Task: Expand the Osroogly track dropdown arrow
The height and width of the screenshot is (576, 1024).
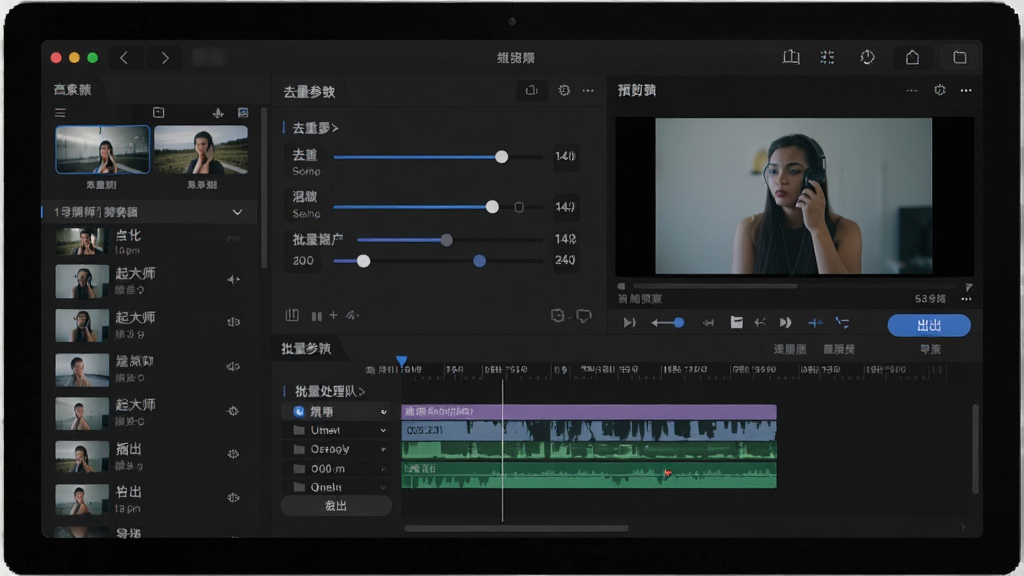Action: coord(383,449)
